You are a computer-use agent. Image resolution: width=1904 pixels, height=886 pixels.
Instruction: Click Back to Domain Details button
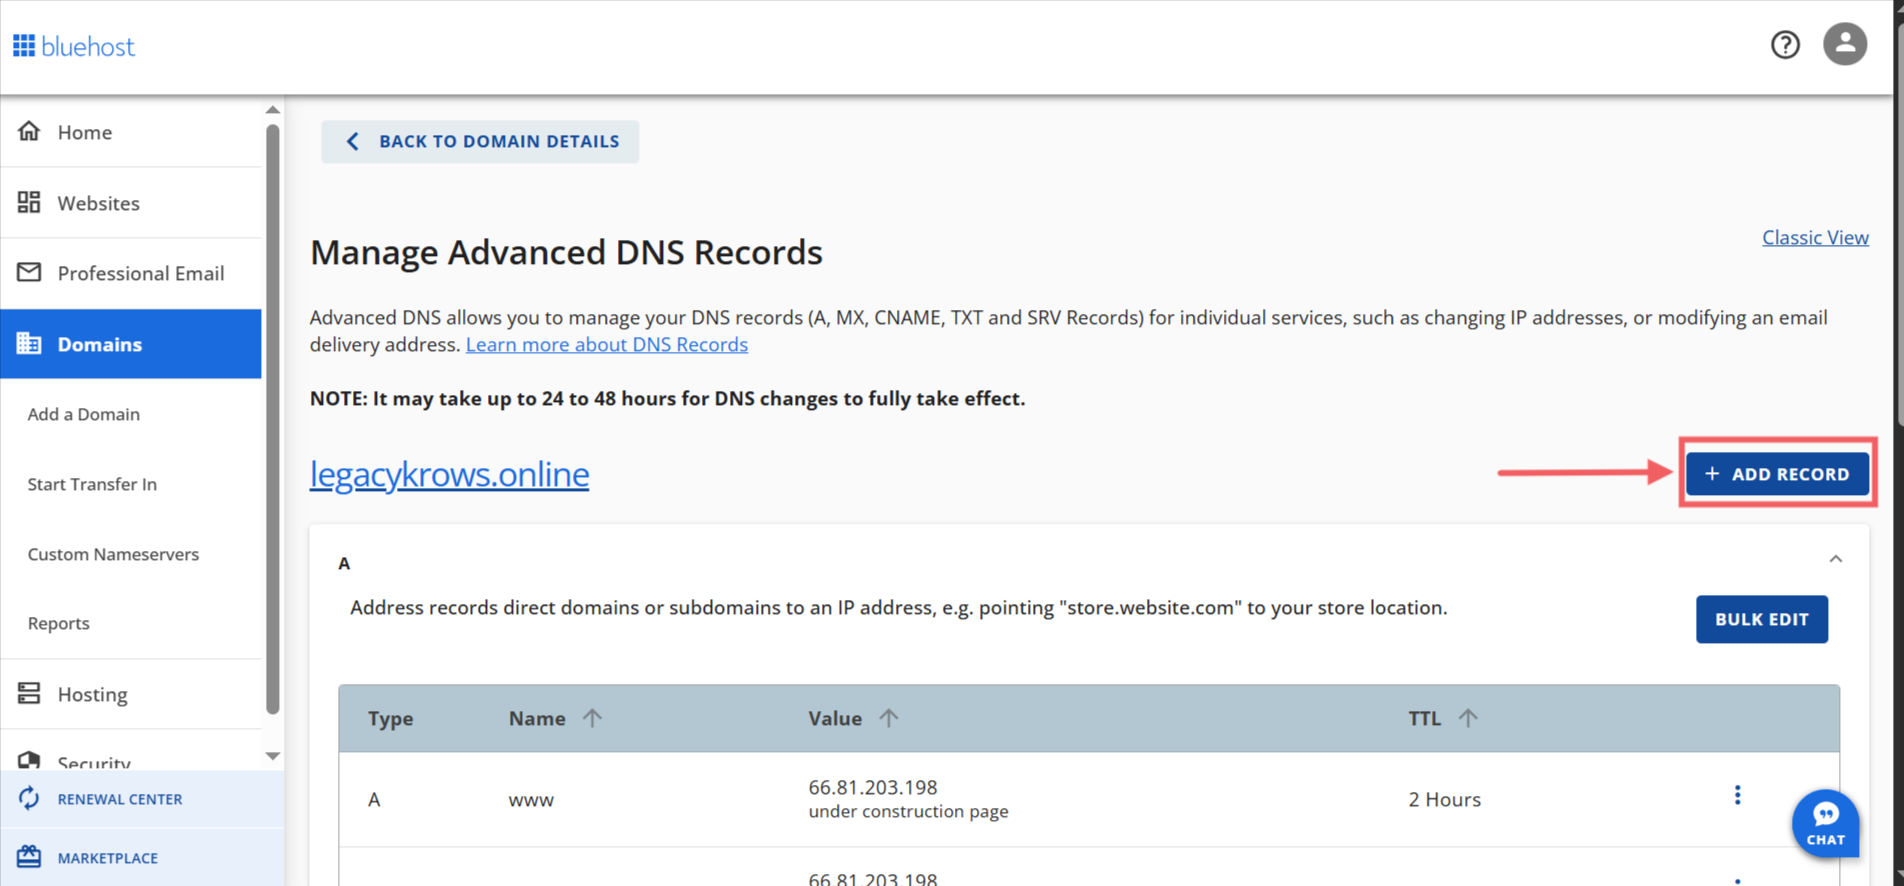point(480,141)
